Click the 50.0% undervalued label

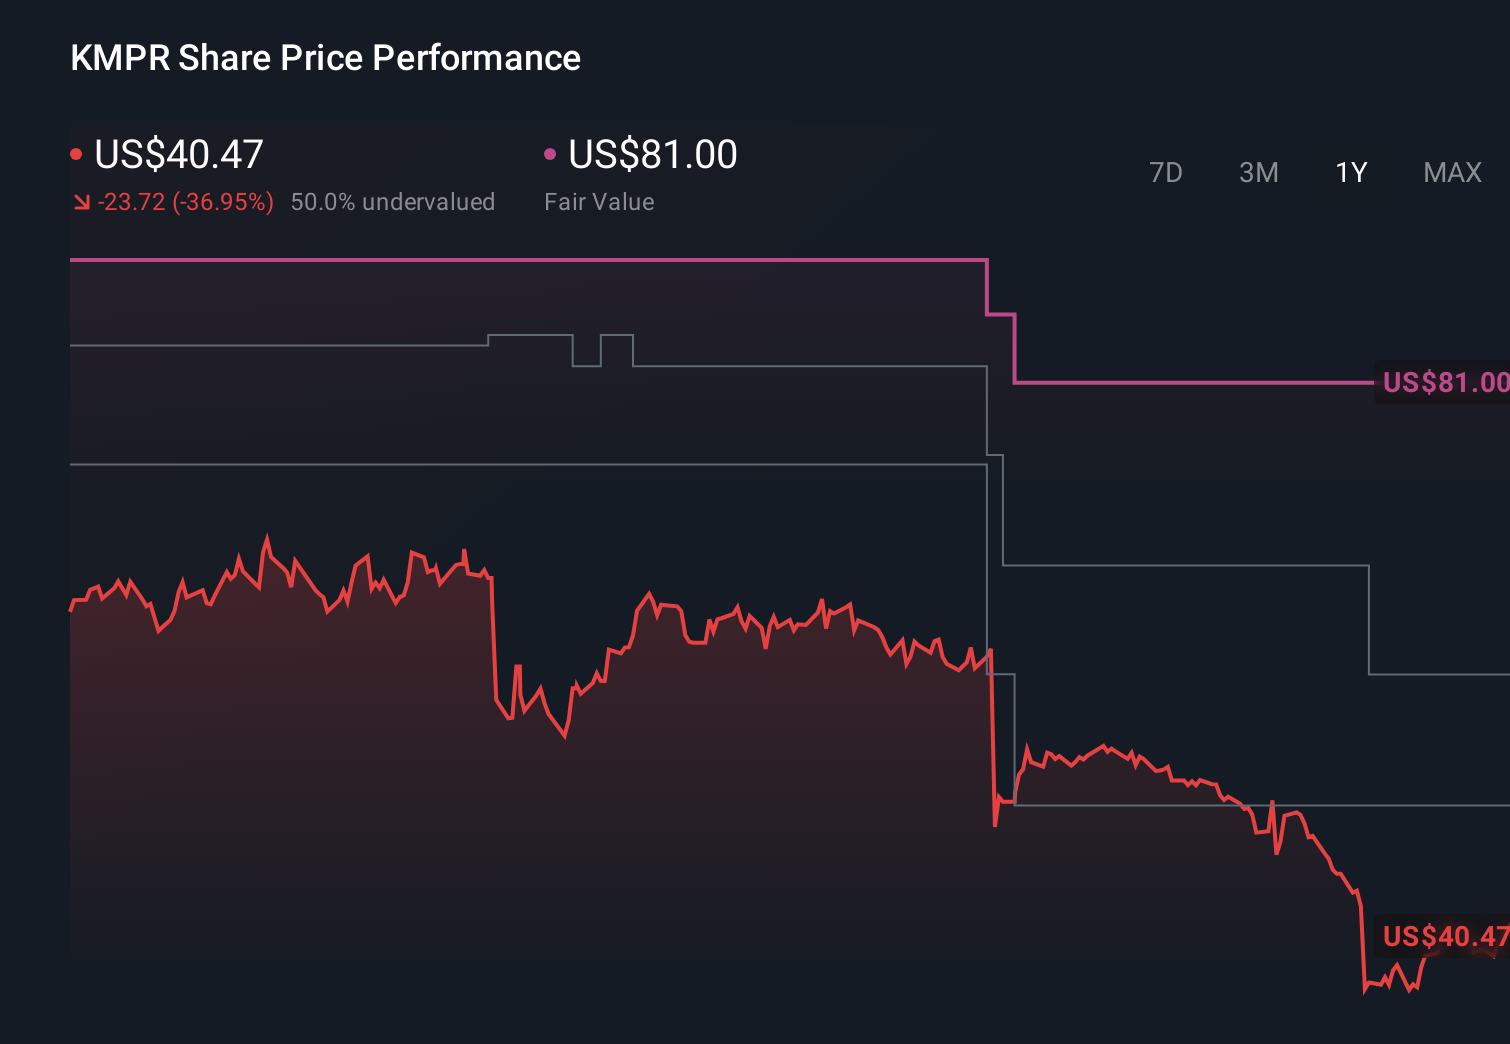(393, 201)
